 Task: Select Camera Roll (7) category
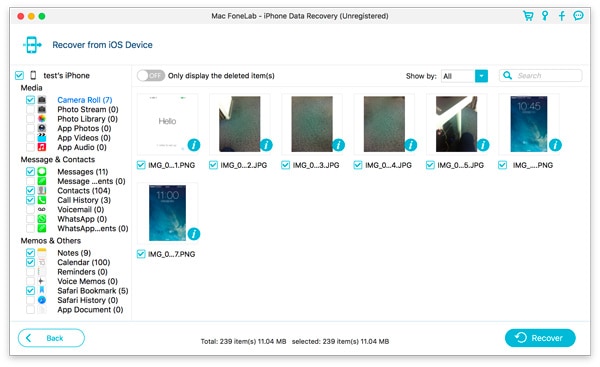(85, 100)
